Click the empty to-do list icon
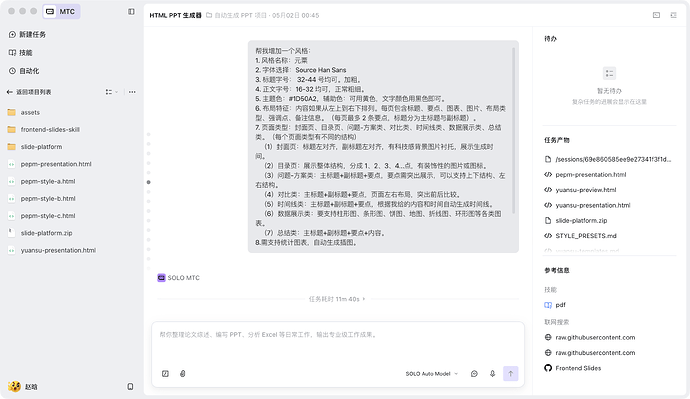This screenshot has height=399, width=690. click(x=609, y=73)
